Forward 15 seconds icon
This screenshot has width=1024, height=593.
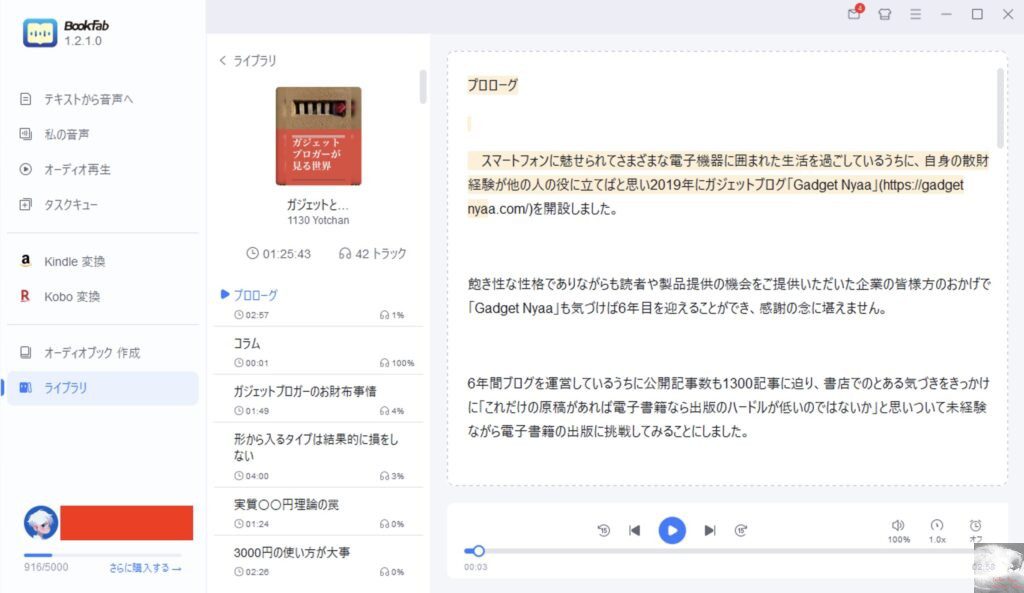tap(741, 530)
